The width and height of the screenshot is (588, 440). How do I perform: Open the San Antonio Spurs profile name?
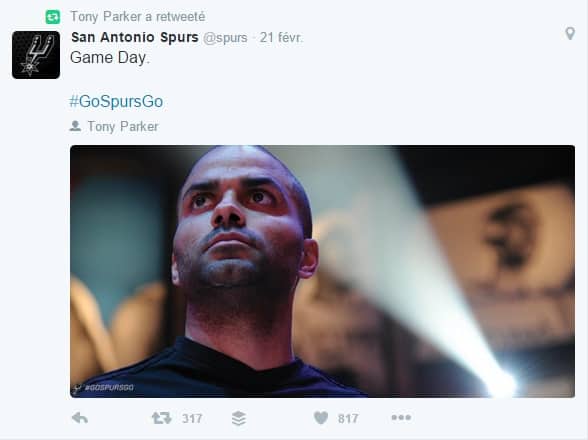click(x=135, y=37)
